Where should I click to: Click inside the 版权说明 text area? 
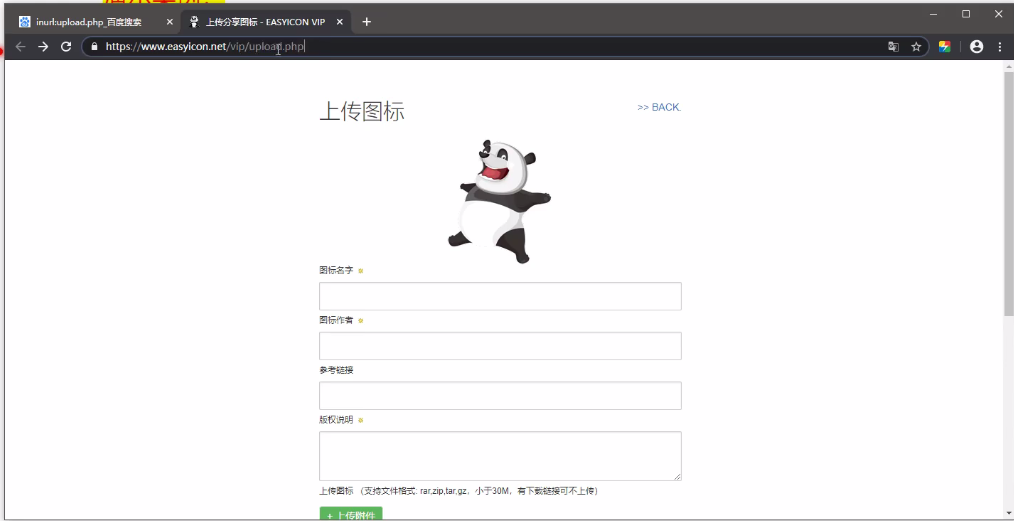[x=500, y=456]
